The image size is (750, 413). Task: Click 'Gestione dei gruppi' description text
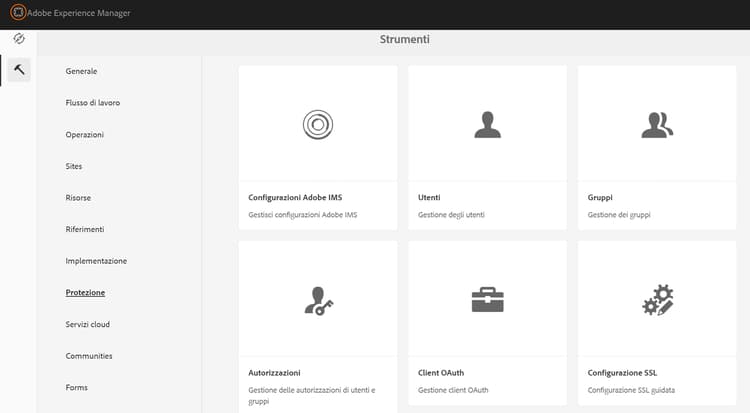pyautogui.click(x=619, y=215)
